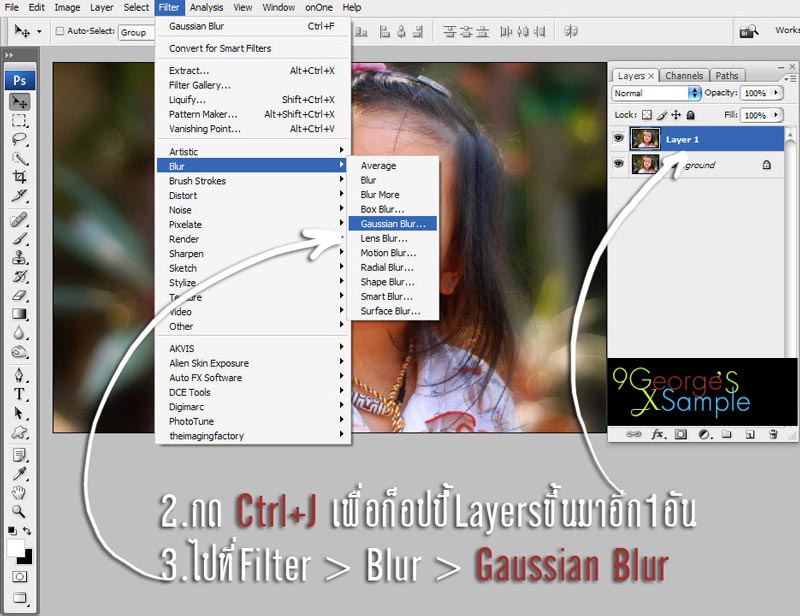Click the Opacity value field
This screenshot has width=800, height=616.
[x=756, y=93]
